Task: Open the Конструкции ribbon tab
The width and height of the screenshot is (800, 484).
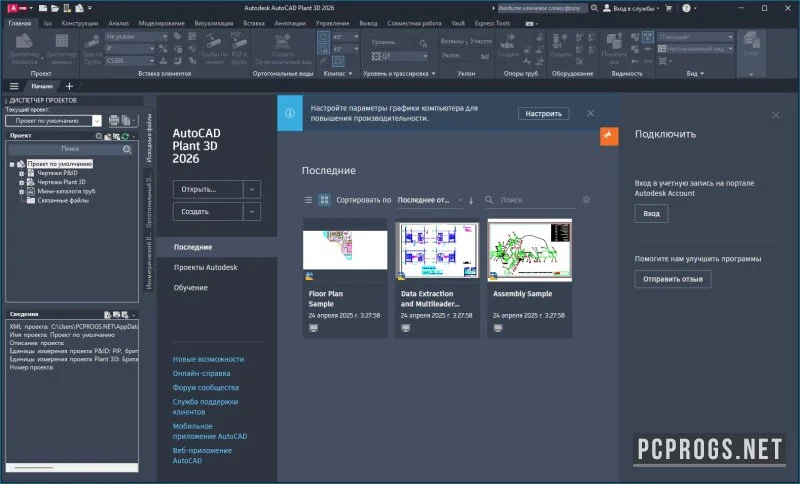Action: tap(80, 23)
